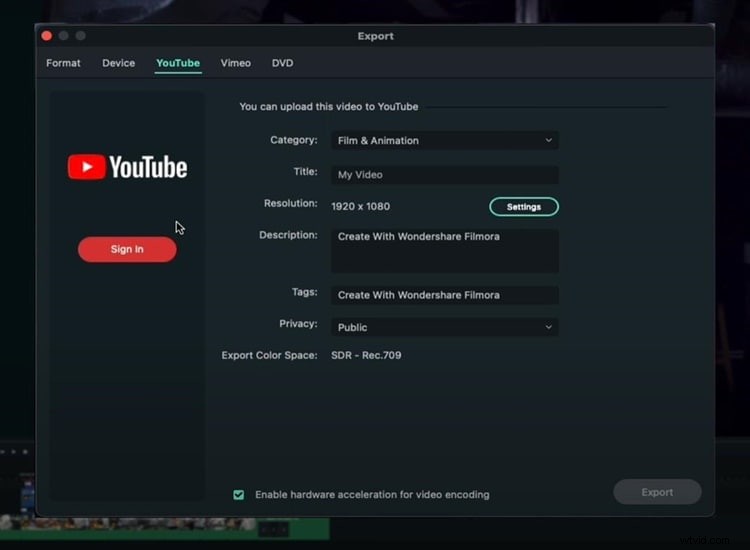Click the 1920 x 1080 resolution value

361,207
